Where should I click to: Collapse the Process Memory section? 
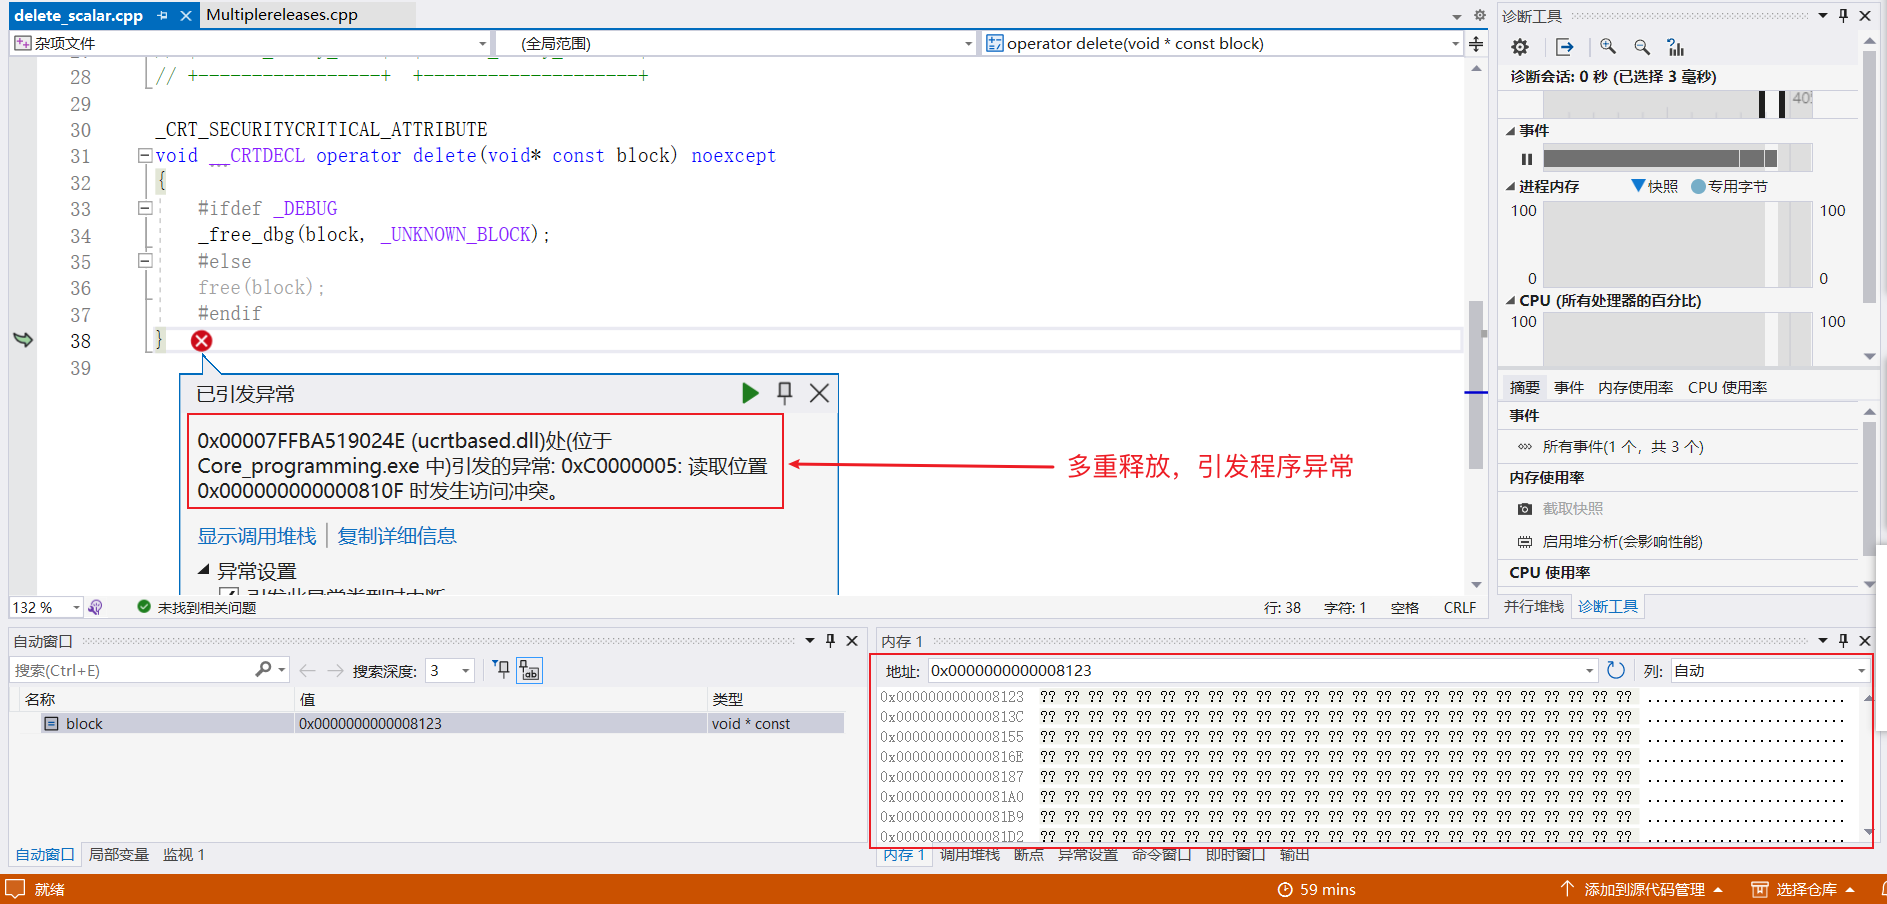[1510, 187]
